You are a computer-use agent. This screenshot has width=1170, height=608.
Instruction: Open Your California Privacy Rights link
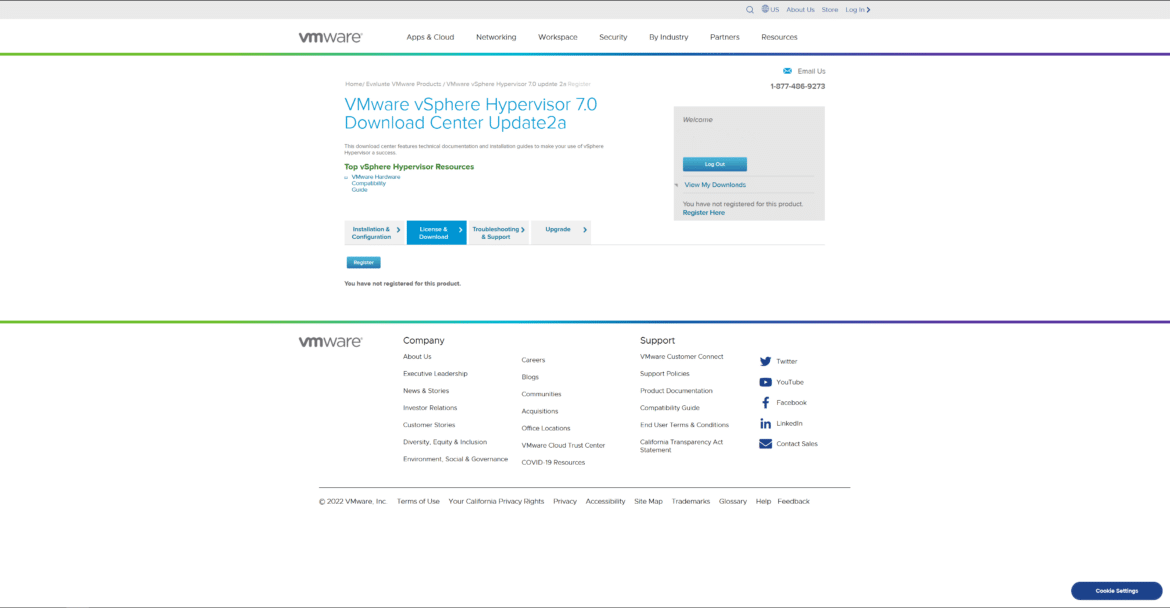coord(496,502)
